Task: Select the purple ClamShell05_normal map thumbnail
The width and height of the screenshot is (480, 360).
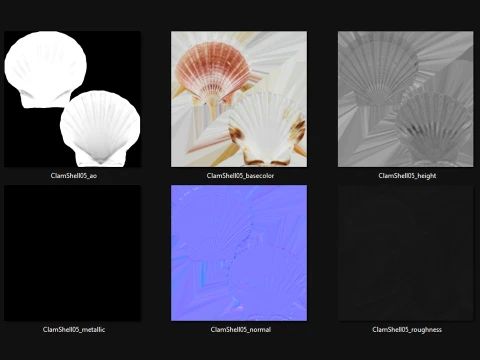Action: tap(239, 253)
